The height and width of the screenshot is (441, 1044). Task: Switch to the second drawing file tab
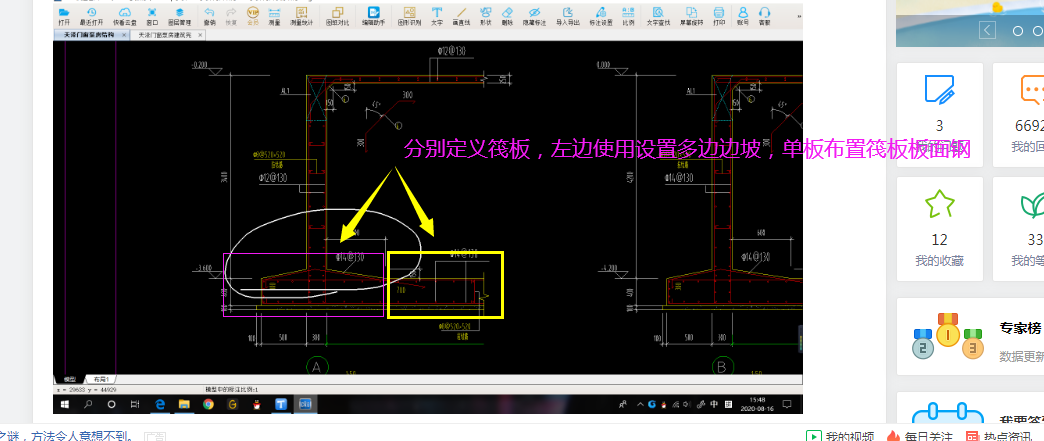click(x=166, y=35)
